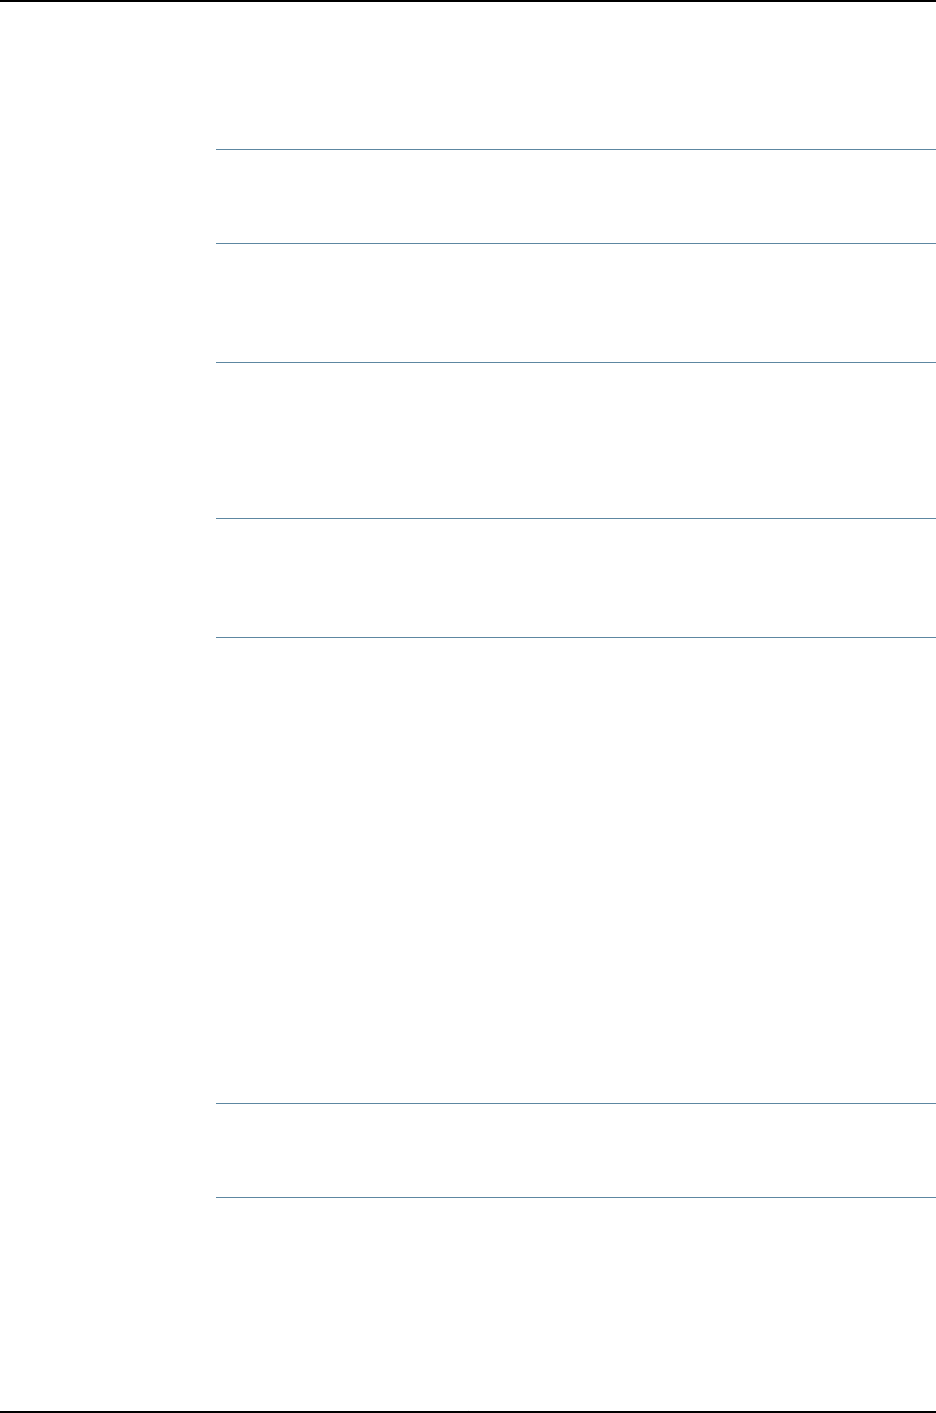Click blank space between second blue and next gray line

coord(576,578)
